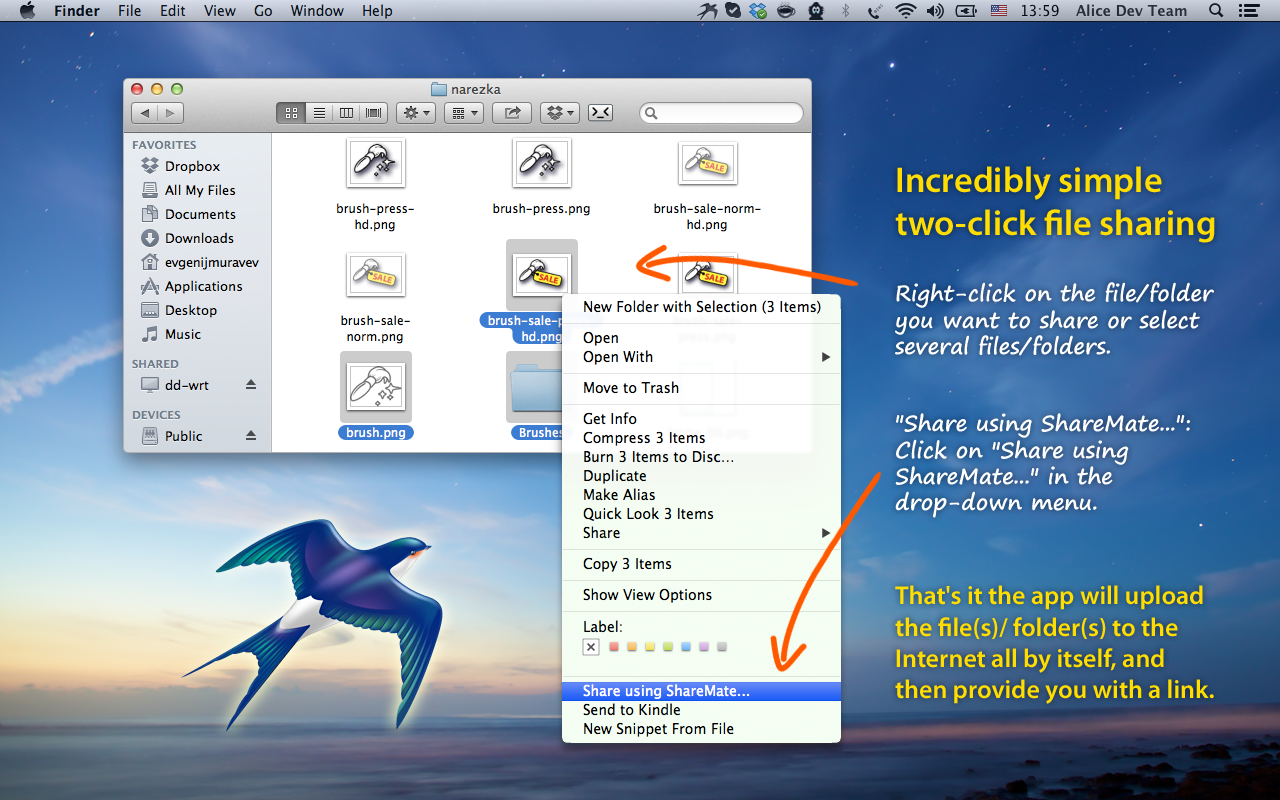Switch Finder to icon view
The width and height of the screenshot is (1280, 800).
tap(292, 113)
